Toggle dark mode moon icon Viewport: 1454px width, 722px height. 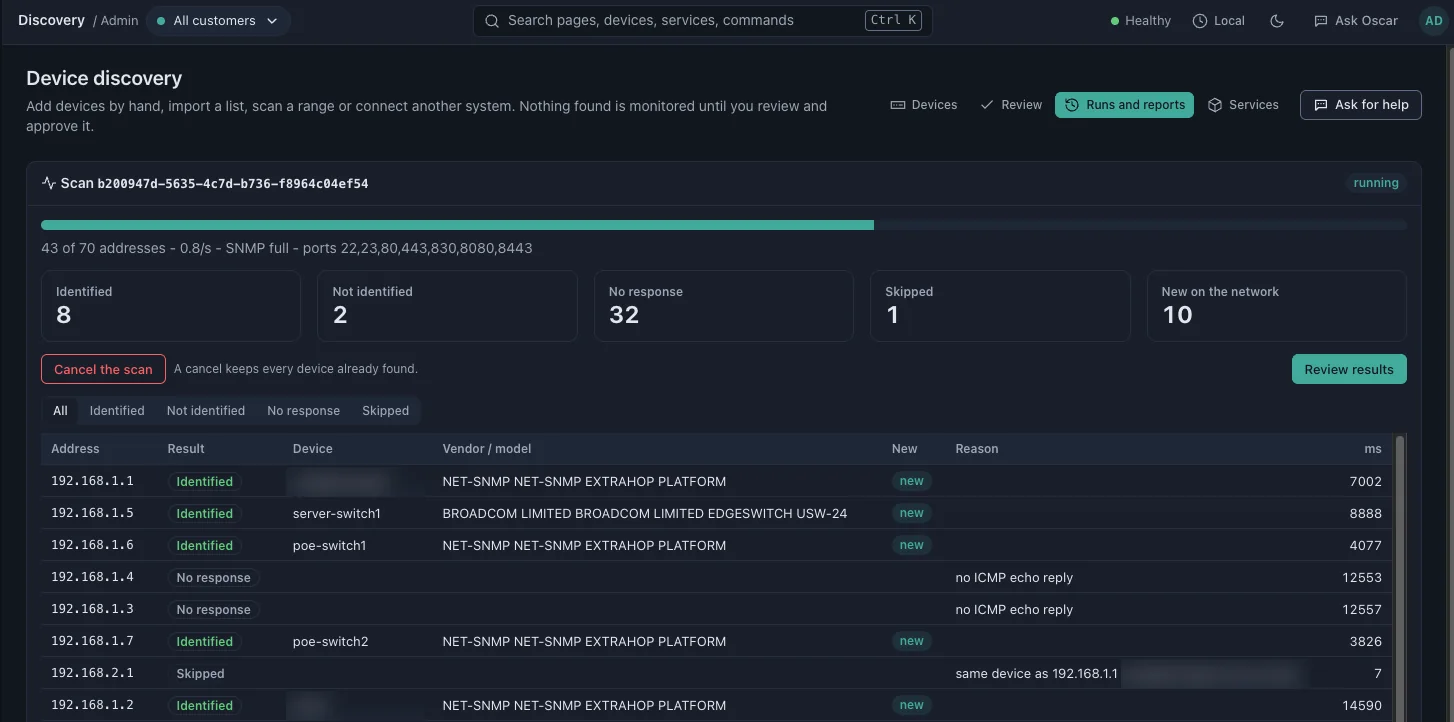click(1277, 20)
